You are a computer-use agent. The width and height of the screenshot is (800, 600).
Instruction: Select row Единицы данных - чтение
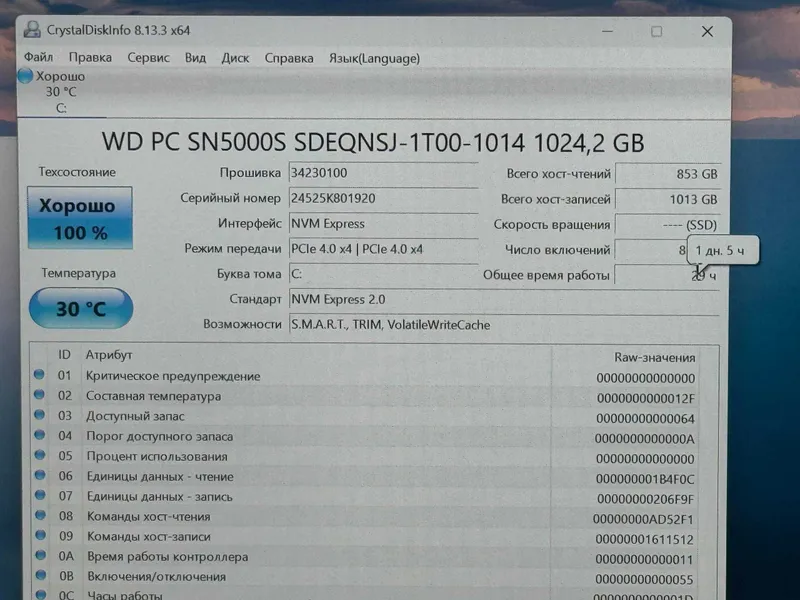(364, 477)
